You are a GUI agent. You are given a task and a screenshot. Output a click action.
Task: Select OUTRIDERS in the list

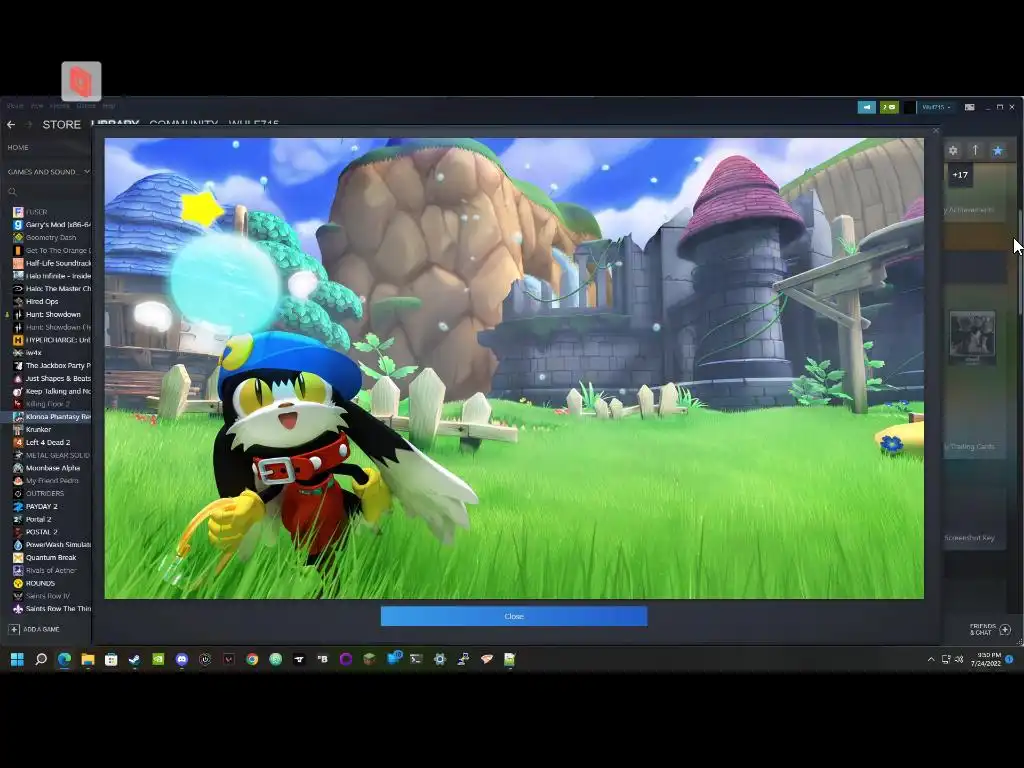[52, 494]
